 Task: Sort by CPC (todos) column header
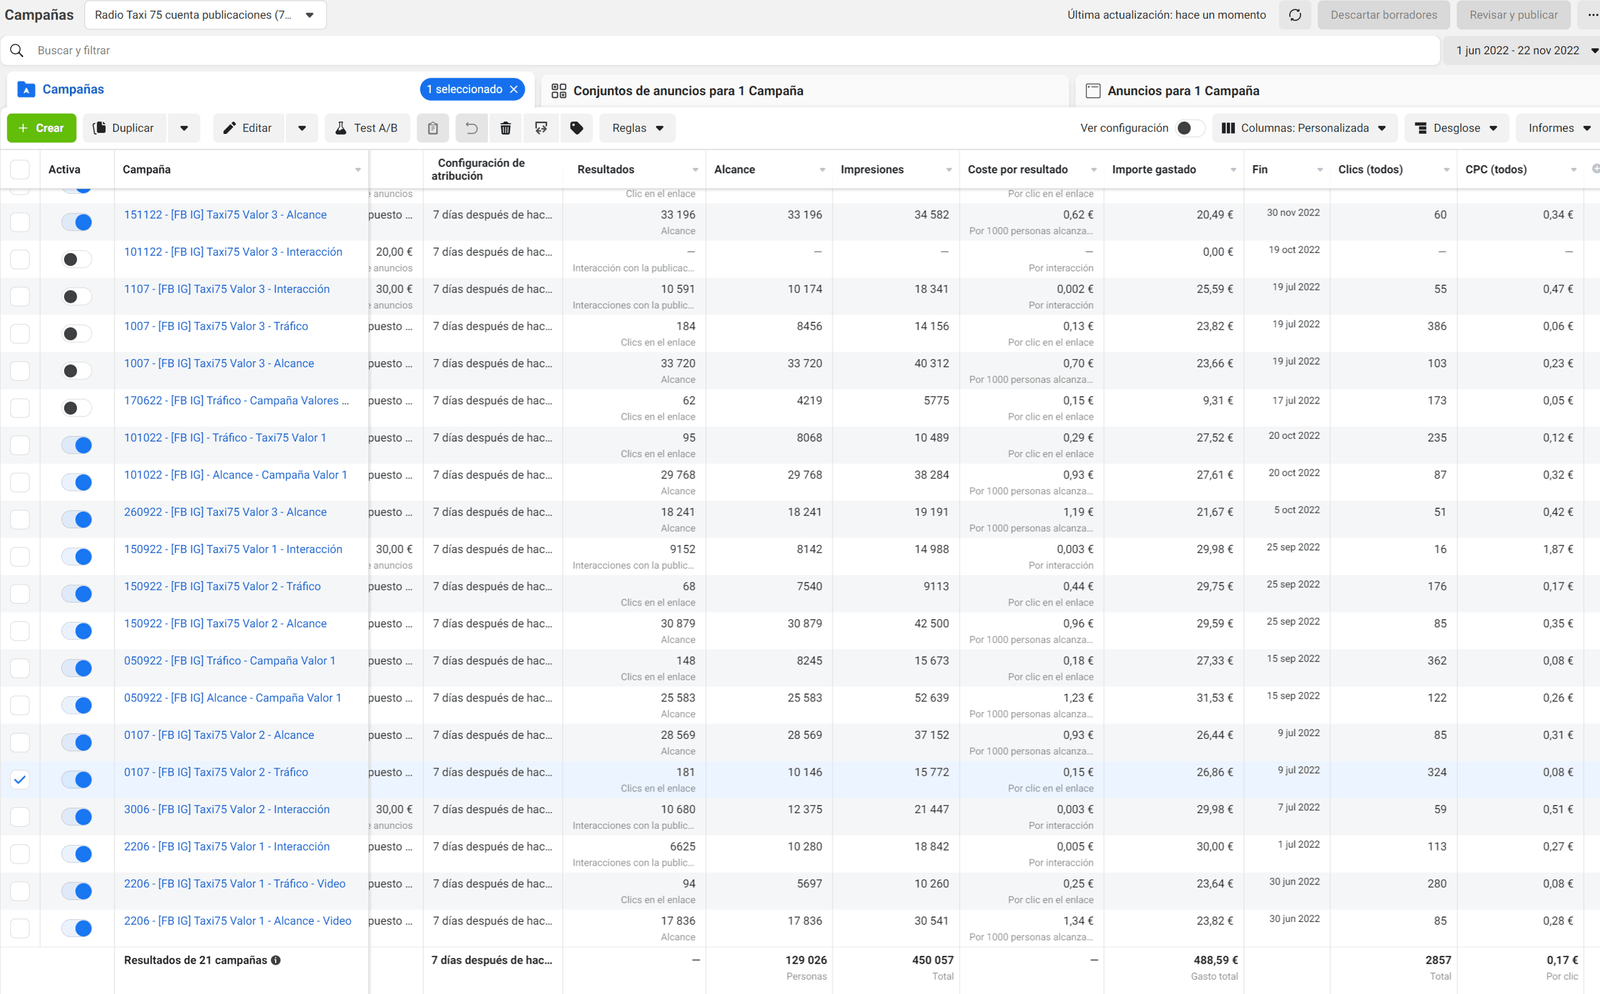tap(1496, 170)
